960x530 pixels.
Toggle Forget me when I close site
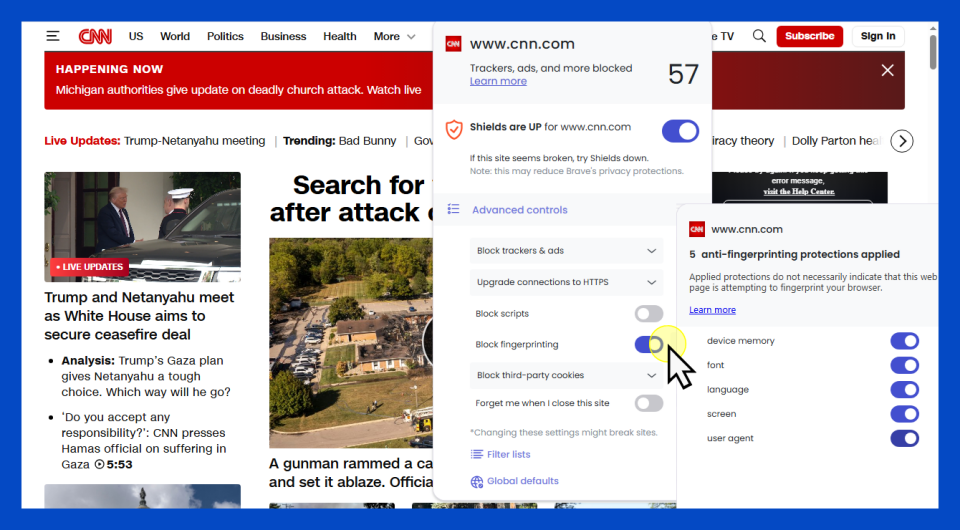[649, 403]
